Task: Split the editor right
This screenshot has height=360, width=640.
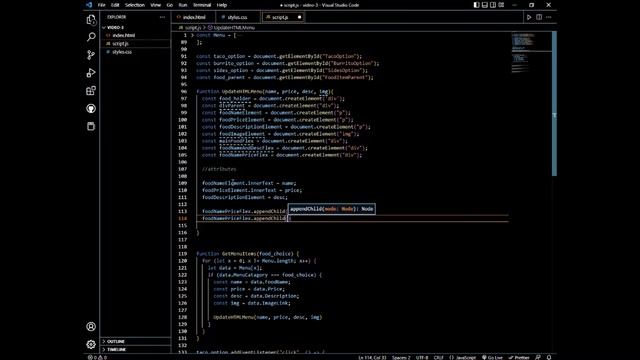Action: click(539, 17)
